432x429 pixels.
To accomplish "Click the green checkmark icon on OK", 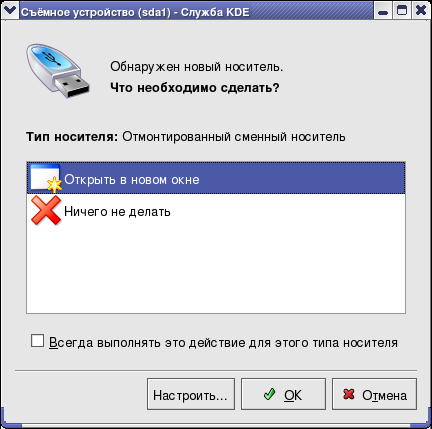I will click(269, 394).
